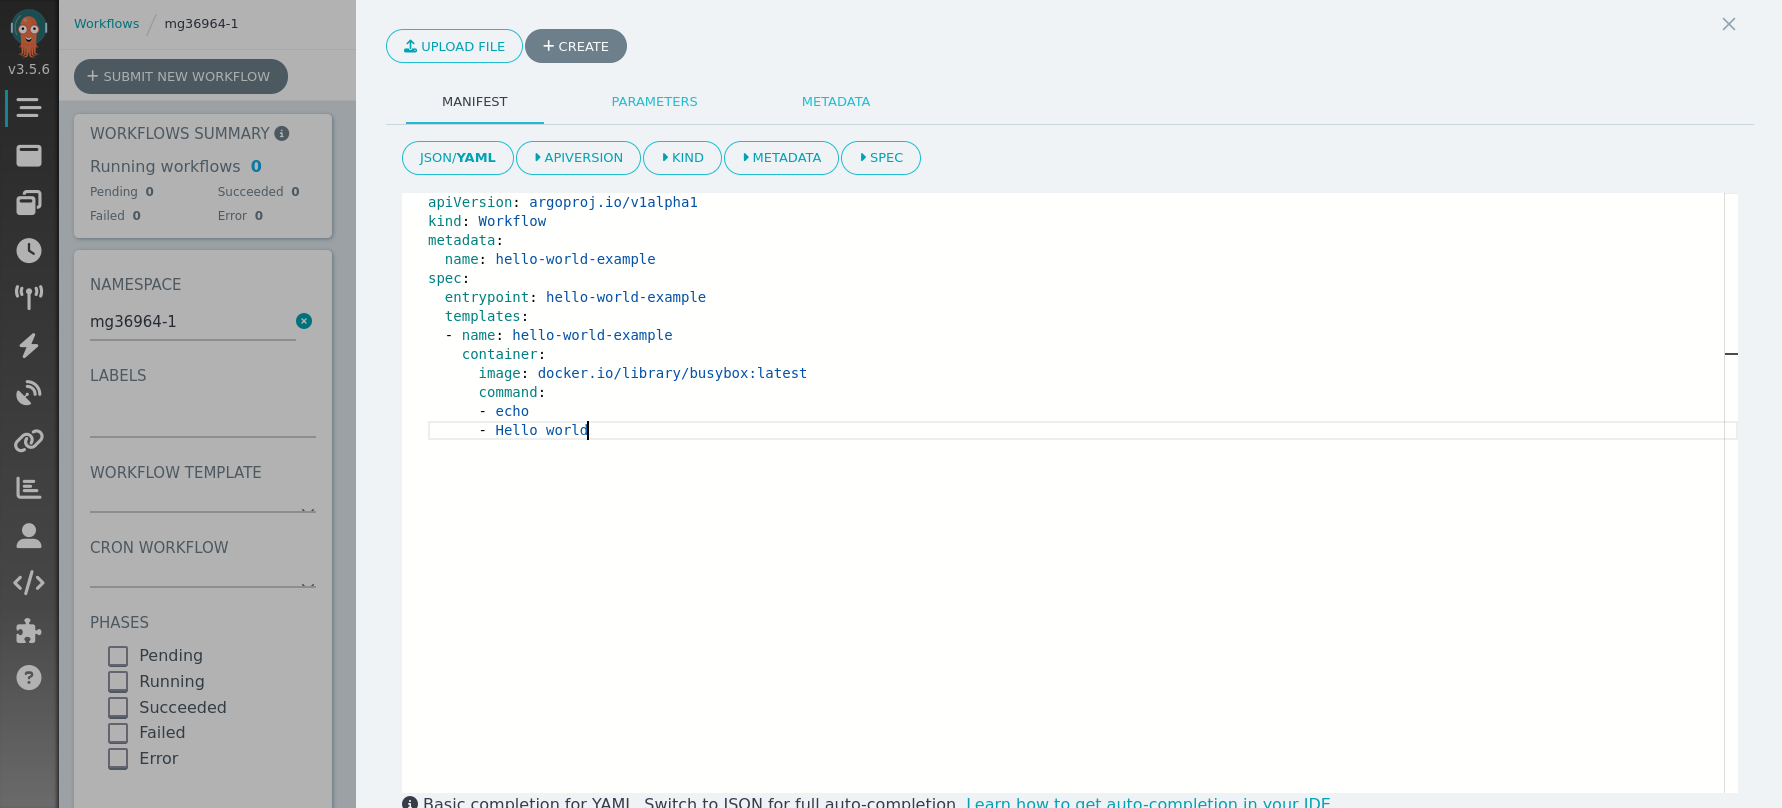Open API Docs code icon
The height and width of the screenshot is (808, 1782).
tap(29, 583)
